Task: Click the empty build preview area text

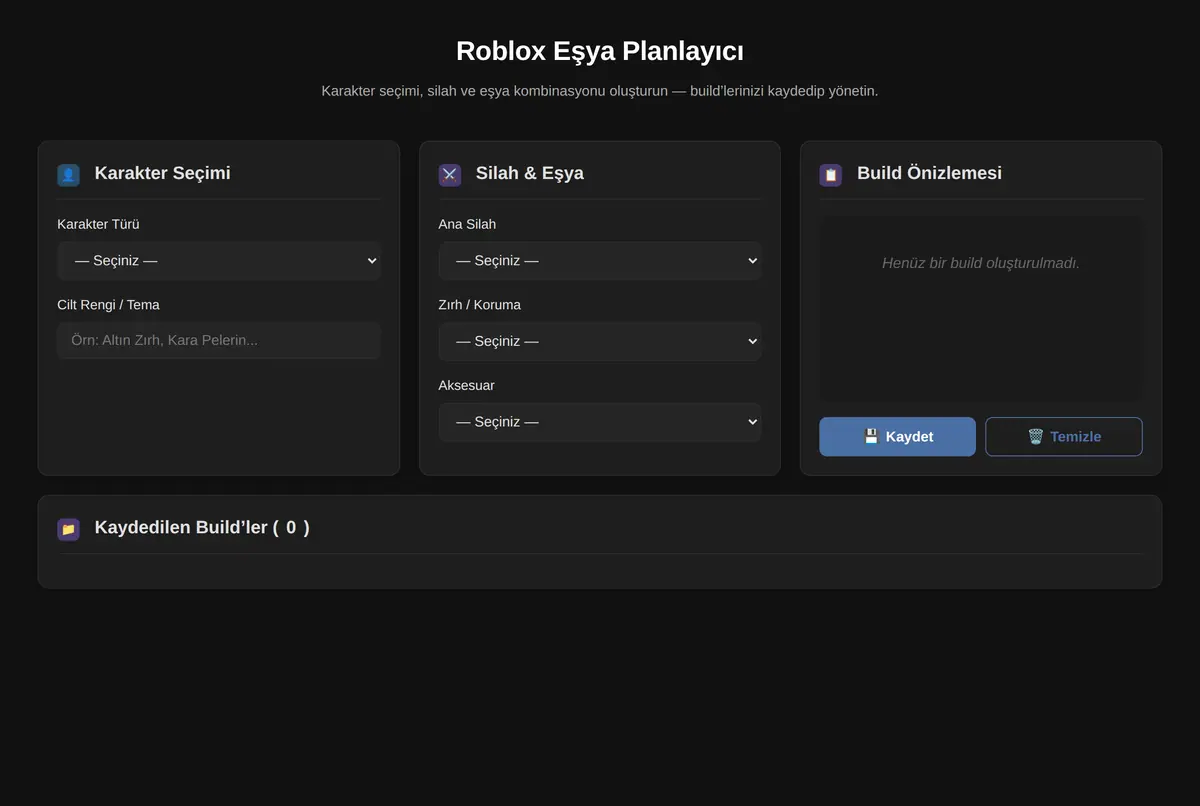Action: pyautogui.click(x=981, y=263)
